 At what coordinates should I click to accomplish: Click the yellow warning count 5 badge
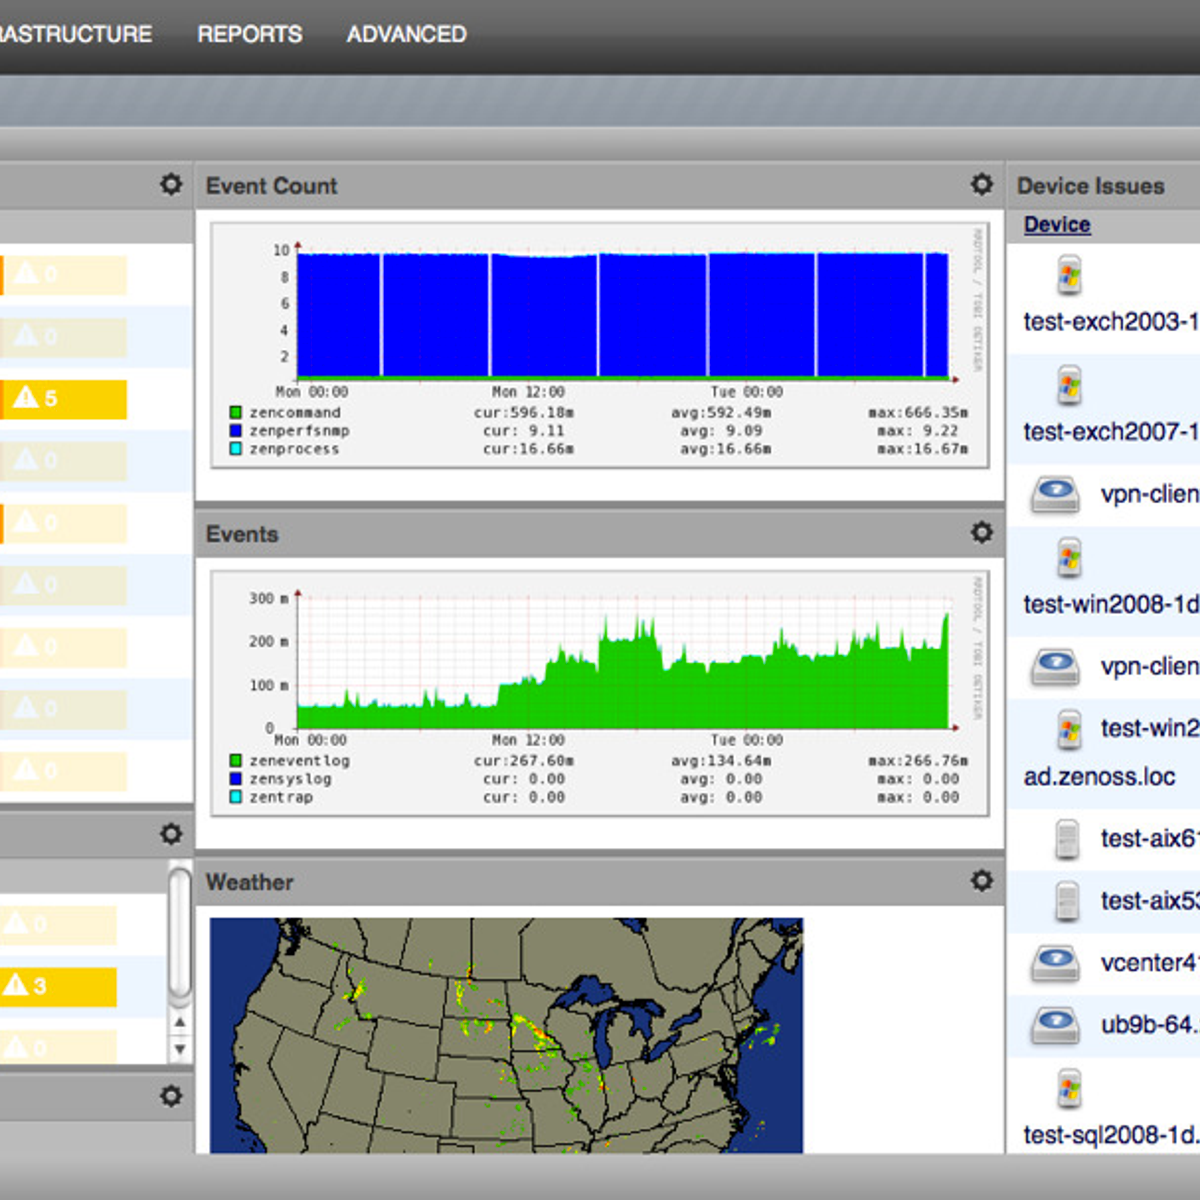[x=64, y=399]
